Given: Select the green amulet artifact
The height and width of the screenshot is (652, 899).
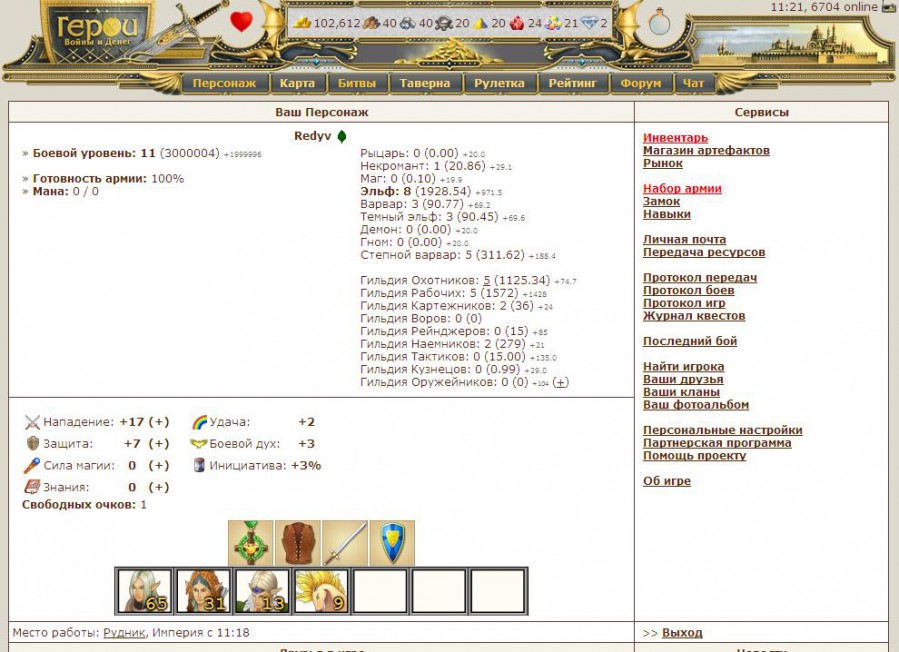Looking at the screenshot, I should tap(251, 543).
